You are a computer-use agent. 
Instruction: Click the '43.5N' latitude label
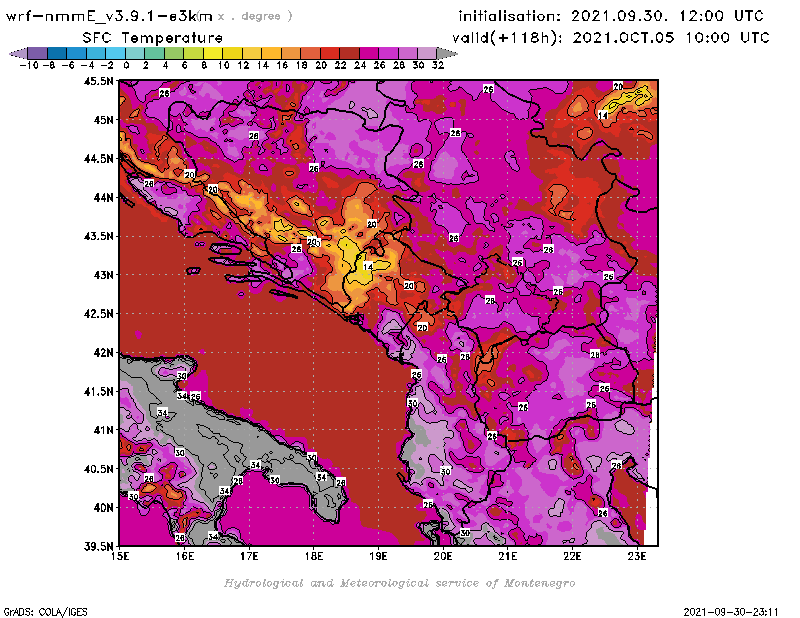tap(99, 236)
